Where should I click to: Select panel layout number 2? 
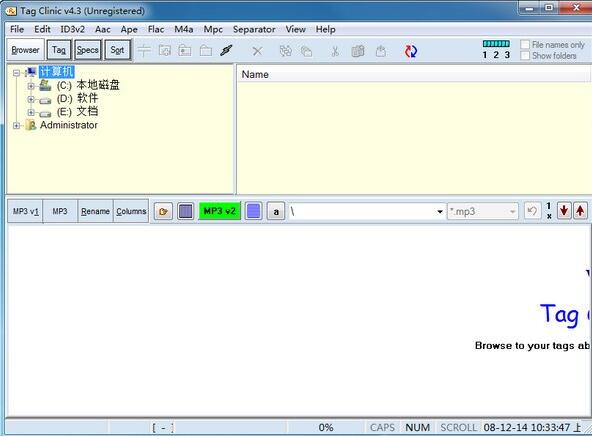tap(496, 55)
